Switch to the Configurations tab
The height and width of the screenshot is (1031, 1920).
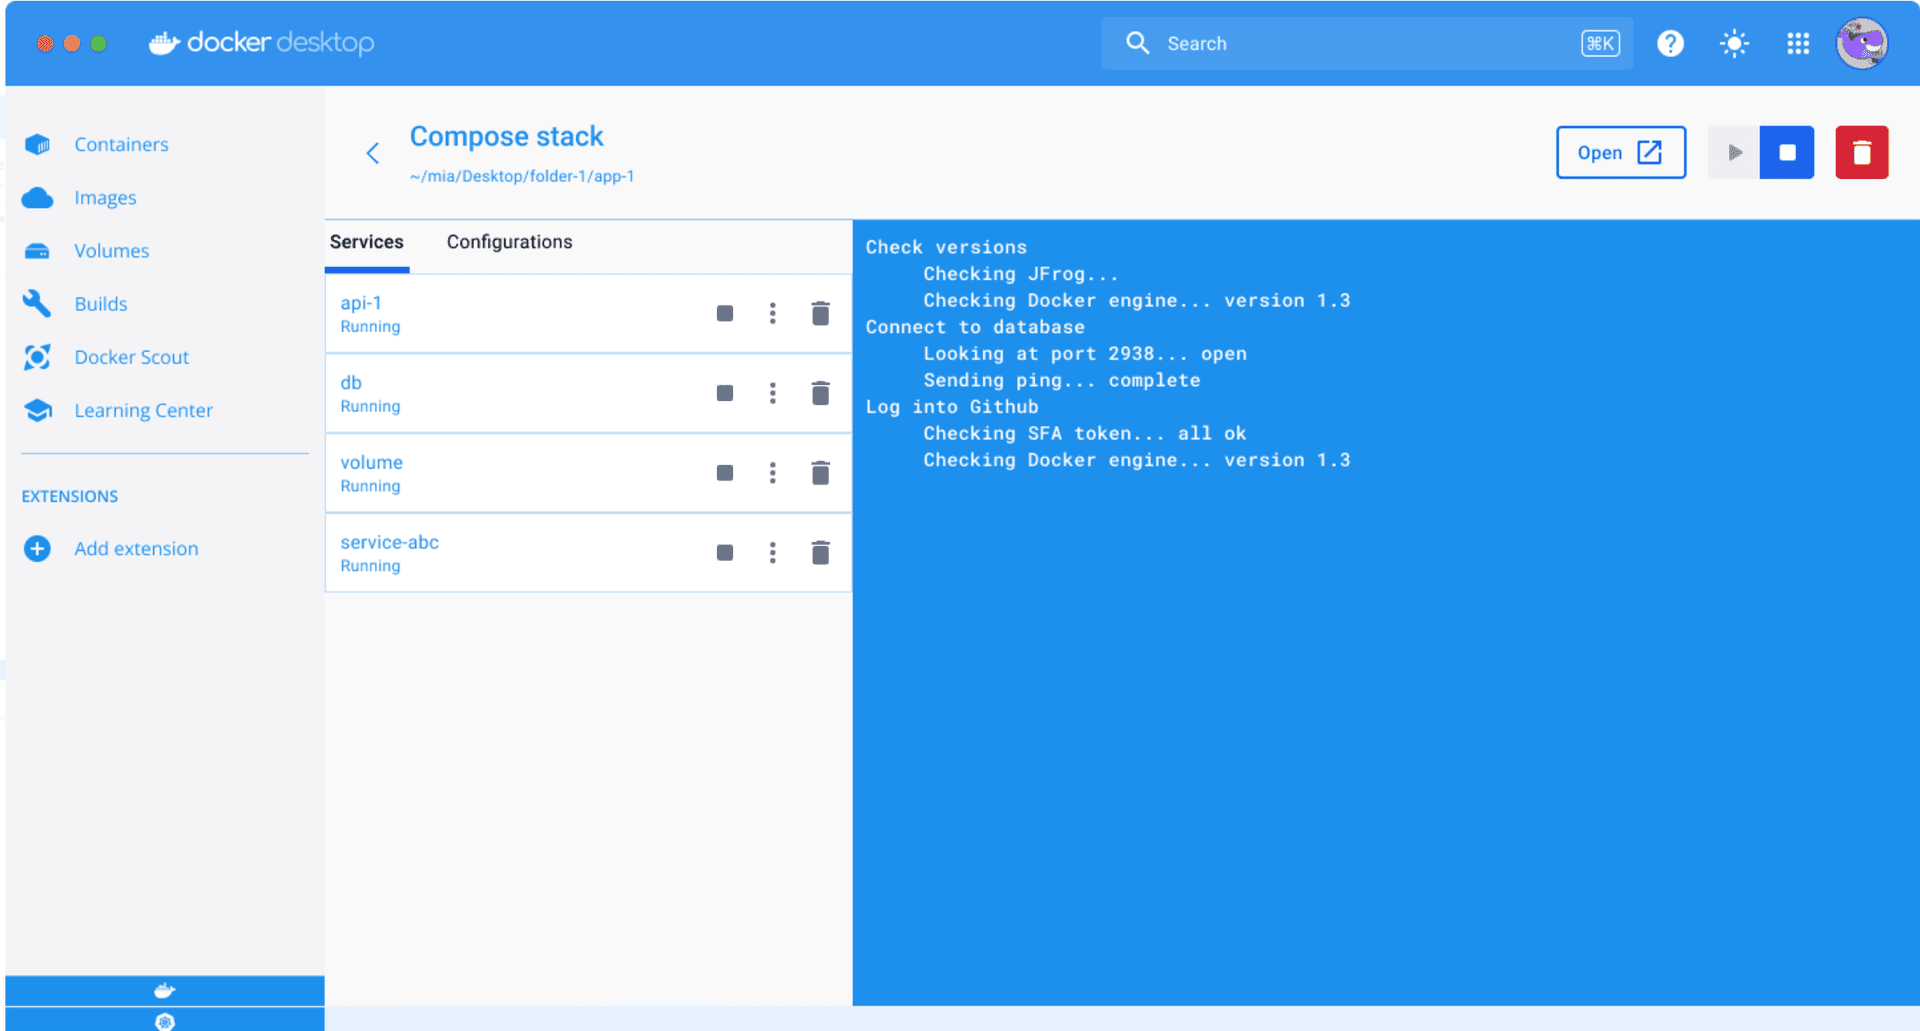pyautogui.click(x=509, y=242)
